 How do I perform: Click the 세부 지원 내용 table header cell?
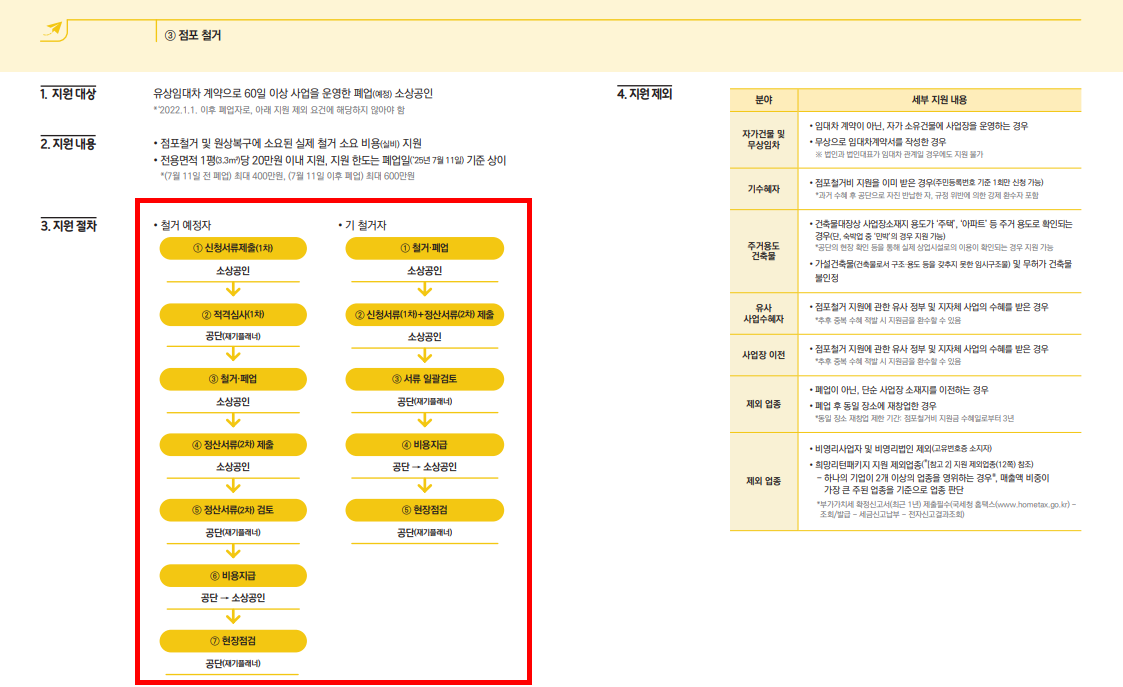[939, 100]
